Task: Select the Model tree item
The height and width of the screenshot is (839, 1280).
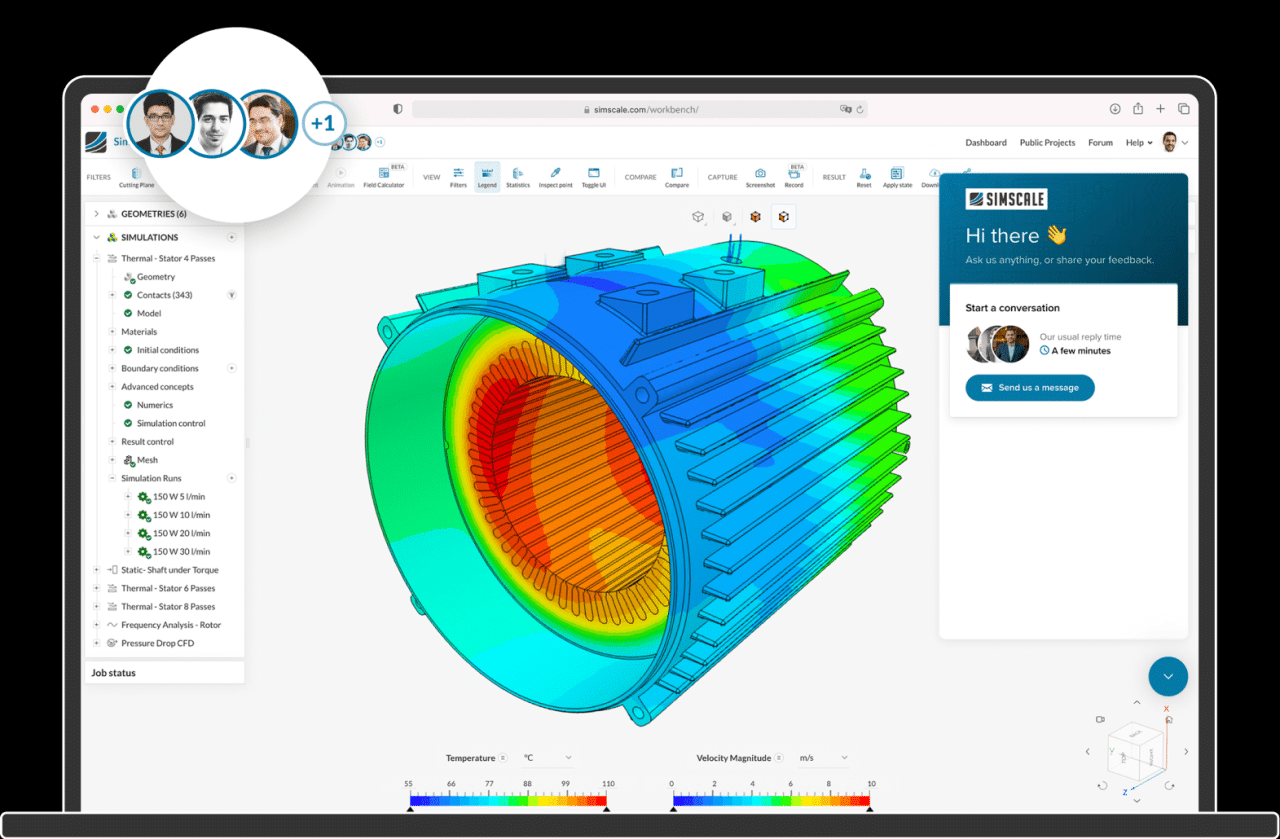Action: tap(149, 313)
